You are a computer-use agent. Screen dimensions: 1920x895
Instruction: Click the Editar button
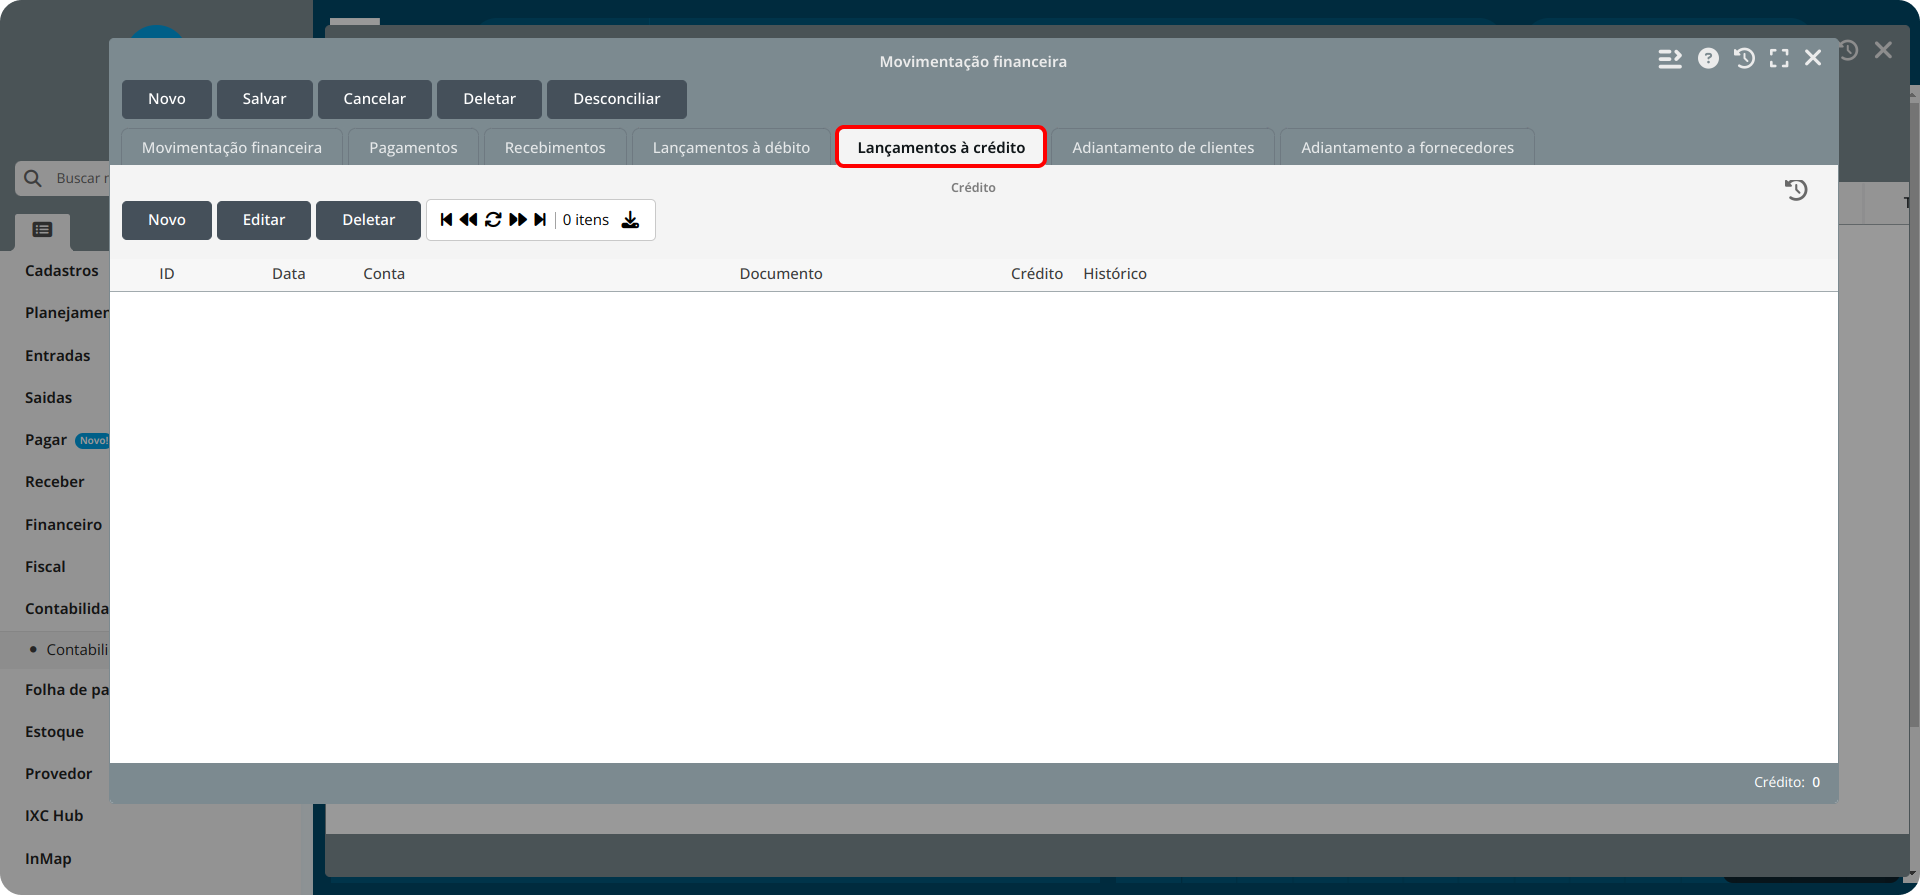pos(264,220)
